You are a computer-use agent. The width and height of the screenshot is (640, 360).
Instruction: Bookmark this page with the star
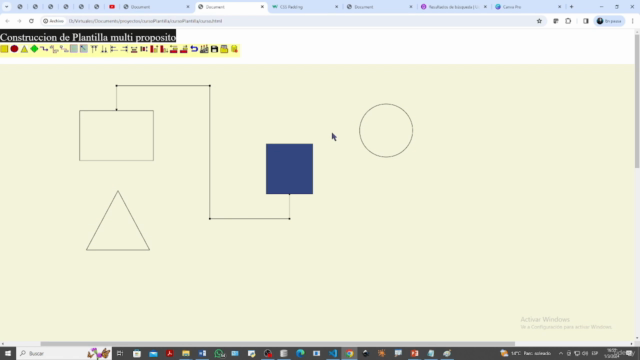point(539,21)
